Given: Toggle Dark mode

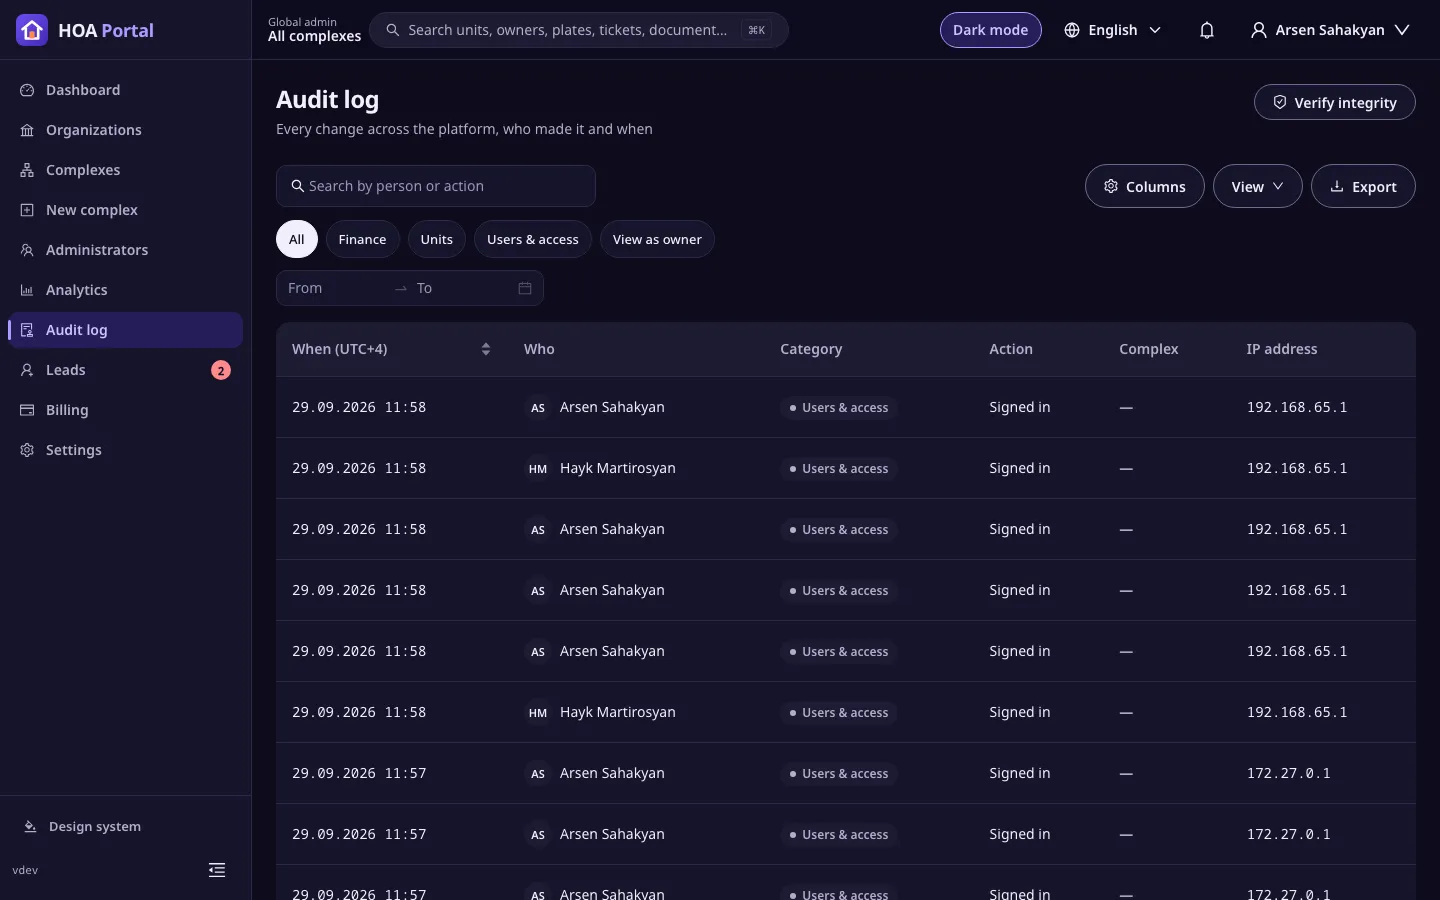Looking at the screenshot, I should [990, 30].
